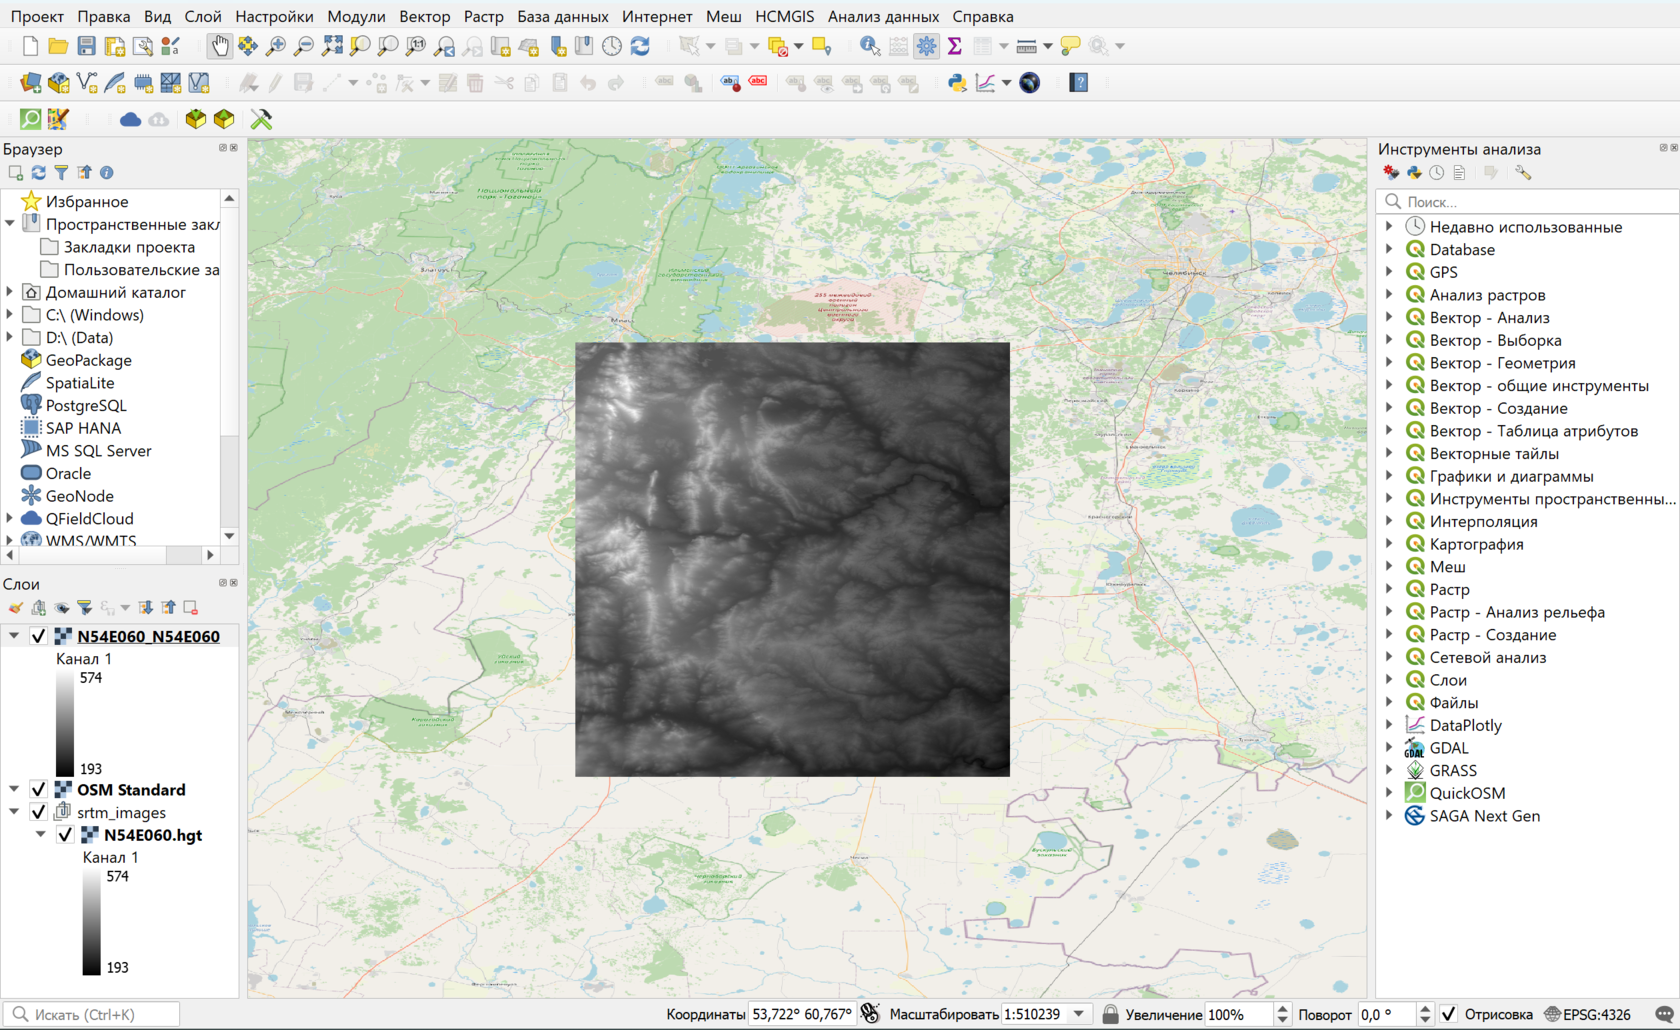
Task: Toggle visibility of N54E060_N54E060 layer
Action: (x=38, y=636)
